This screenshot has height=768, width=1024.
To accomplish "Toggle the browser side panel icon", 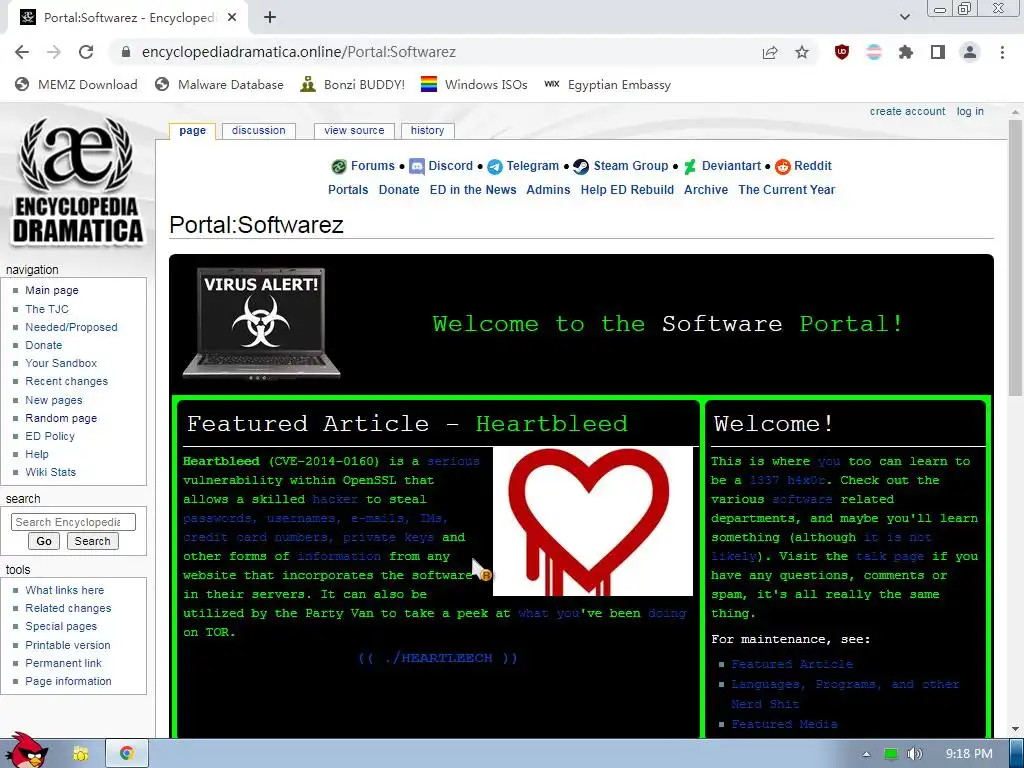I will click(938, 52).
